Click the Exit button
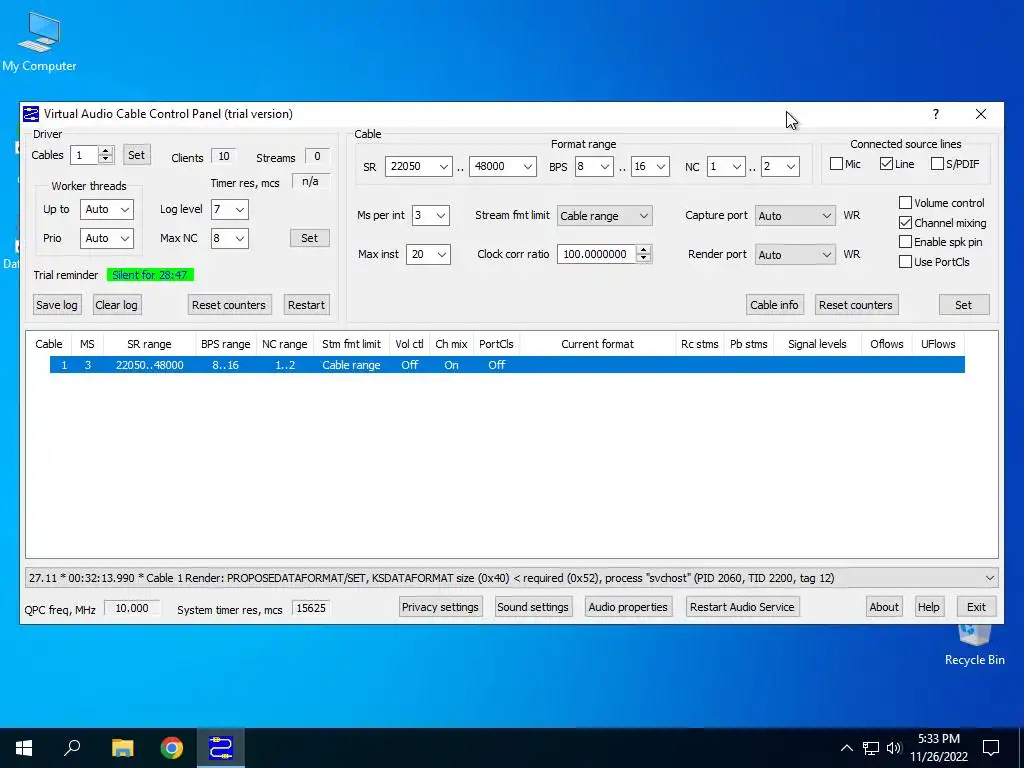The height and width of the screenshot is (768, 1024). tap(976, 607)
